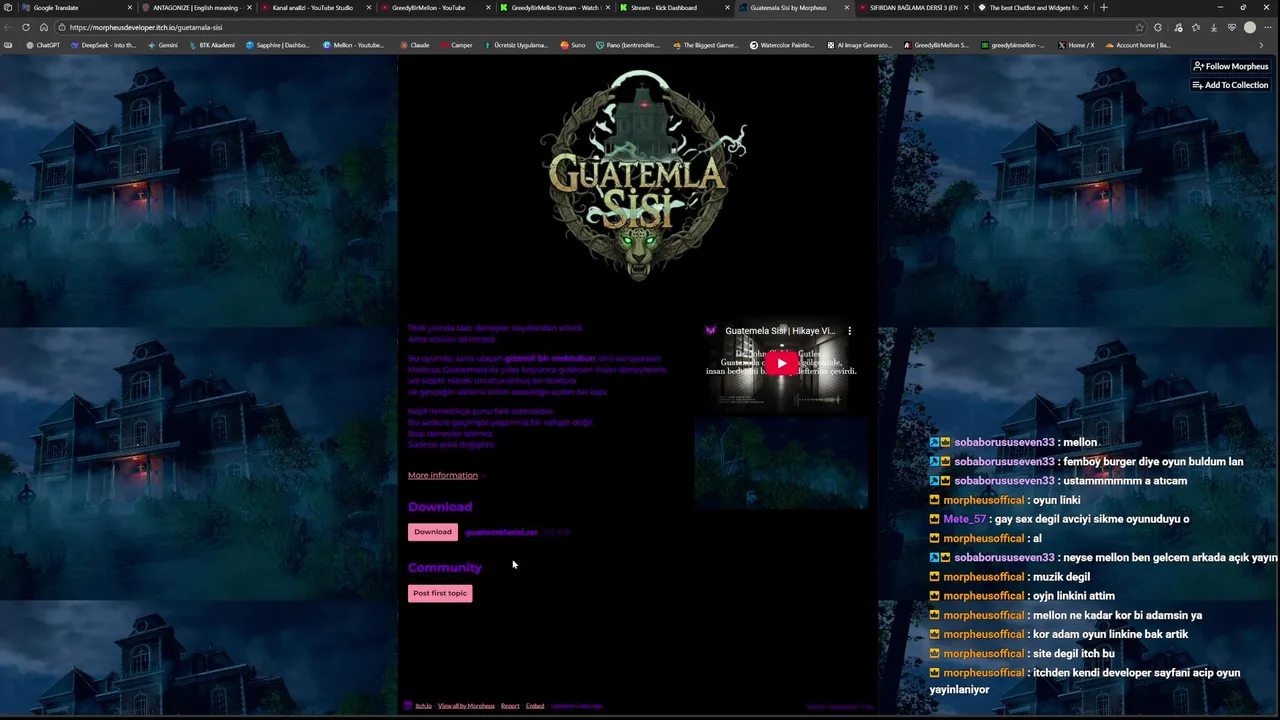
Task: Open a new browser tab
Action: pyautogui.click(x=1104, y=8)
